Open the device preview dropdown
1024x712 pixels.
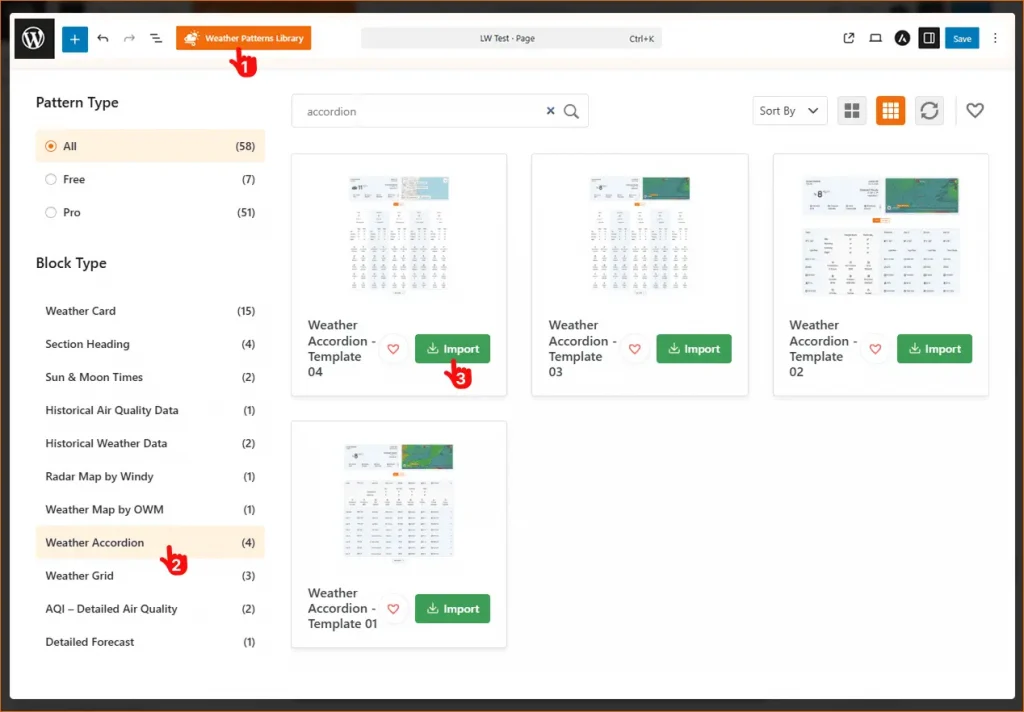pos(875,38)
